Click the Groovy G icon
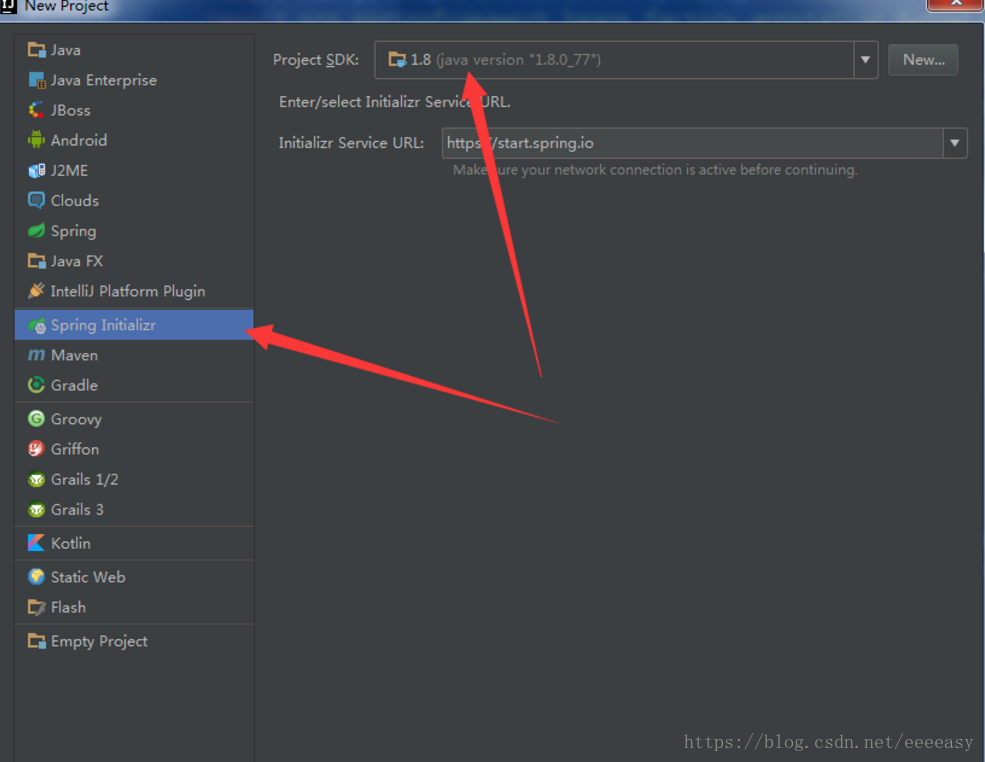The width and height of the screenshot is (985, 762). pyautogui.click(x=36, y=418)
